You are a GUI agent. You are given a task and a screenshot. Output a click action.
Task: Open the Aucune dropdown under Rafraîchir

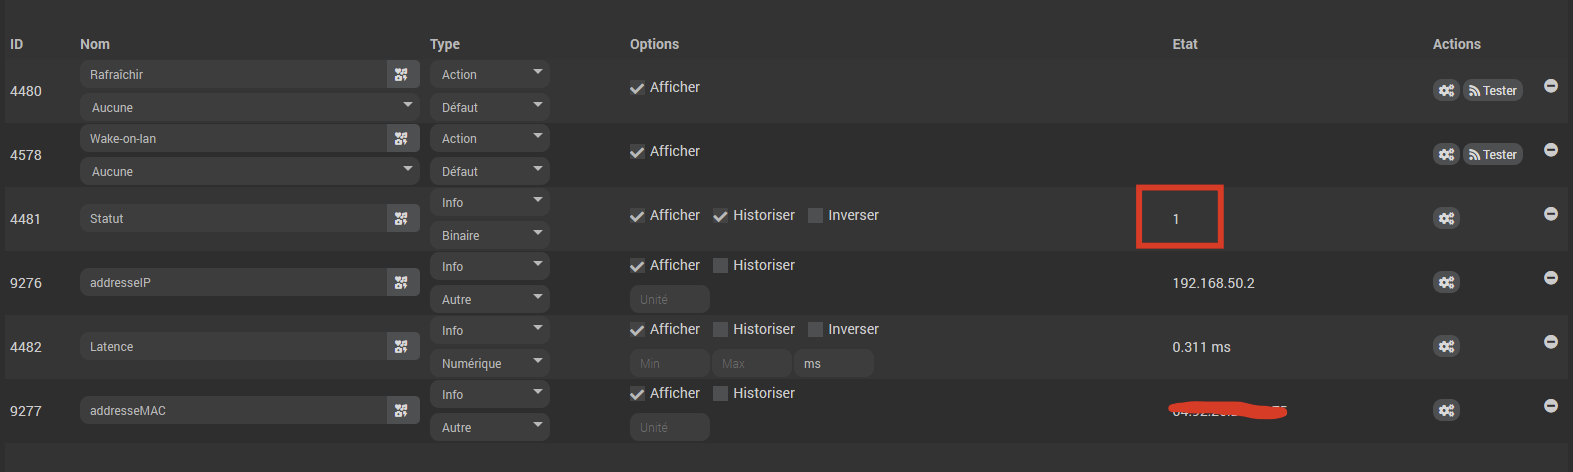pos(249,107)
